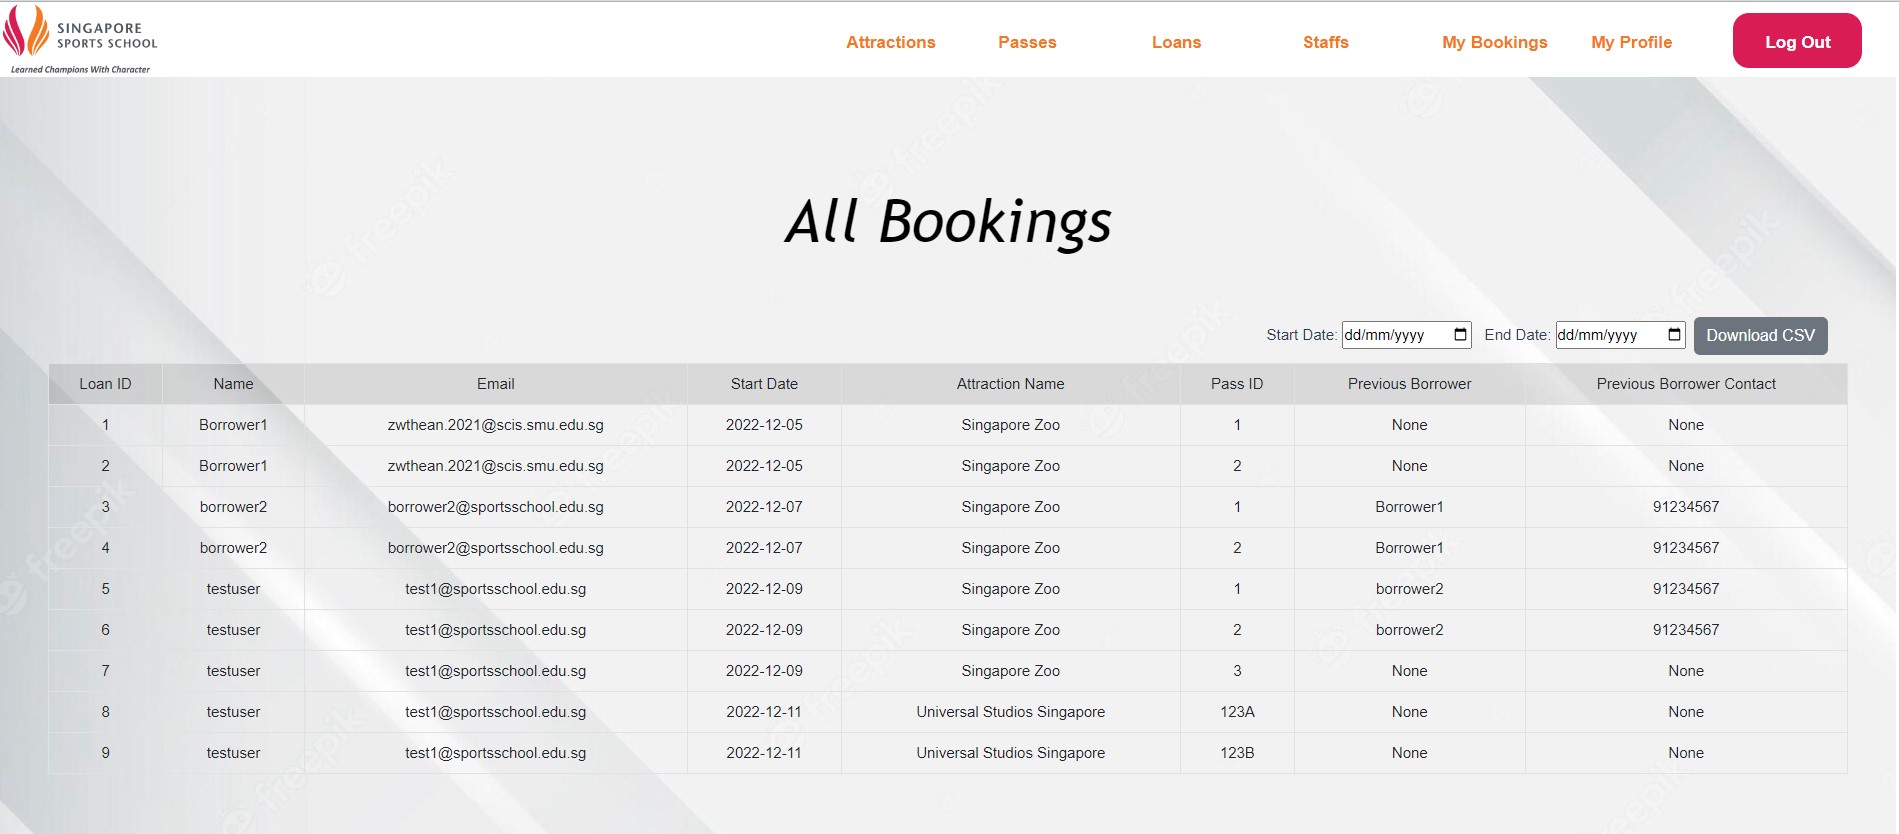
Task: Click the Loan ID column header
Action: tap(105, 384)
